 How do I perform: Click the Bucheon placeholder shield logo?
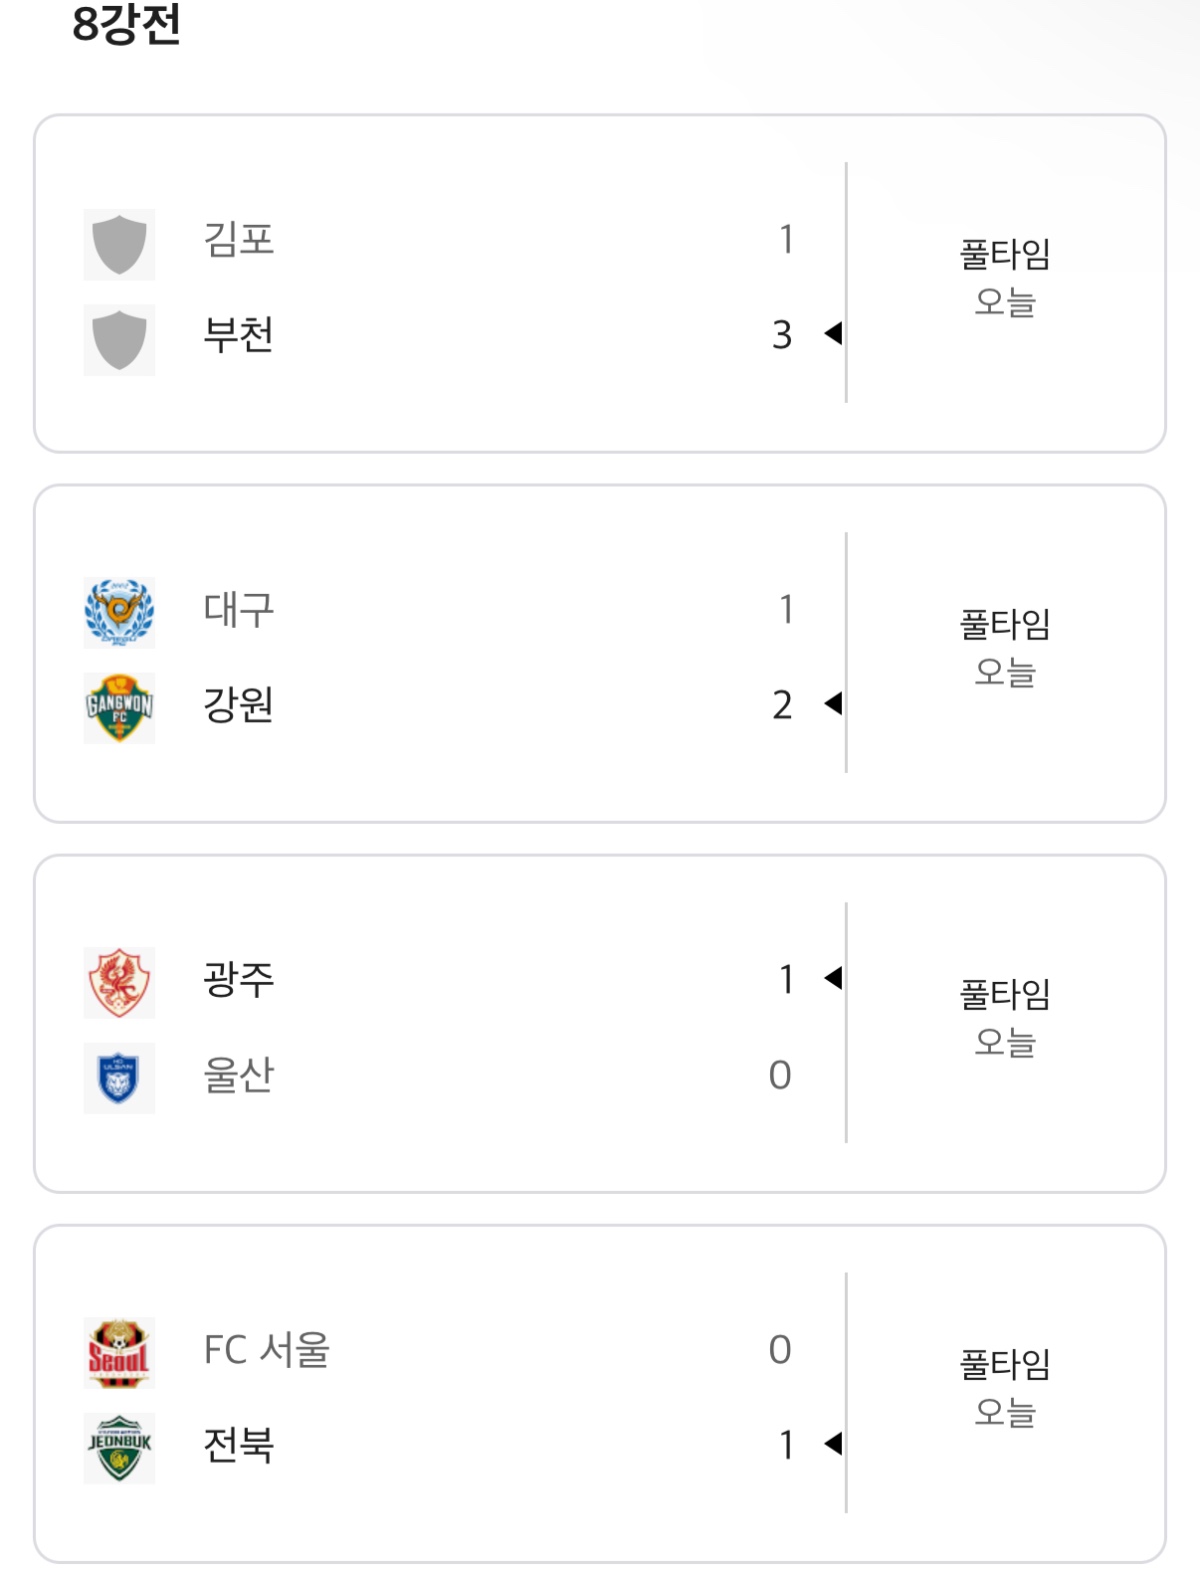click(x=119, y=339)
